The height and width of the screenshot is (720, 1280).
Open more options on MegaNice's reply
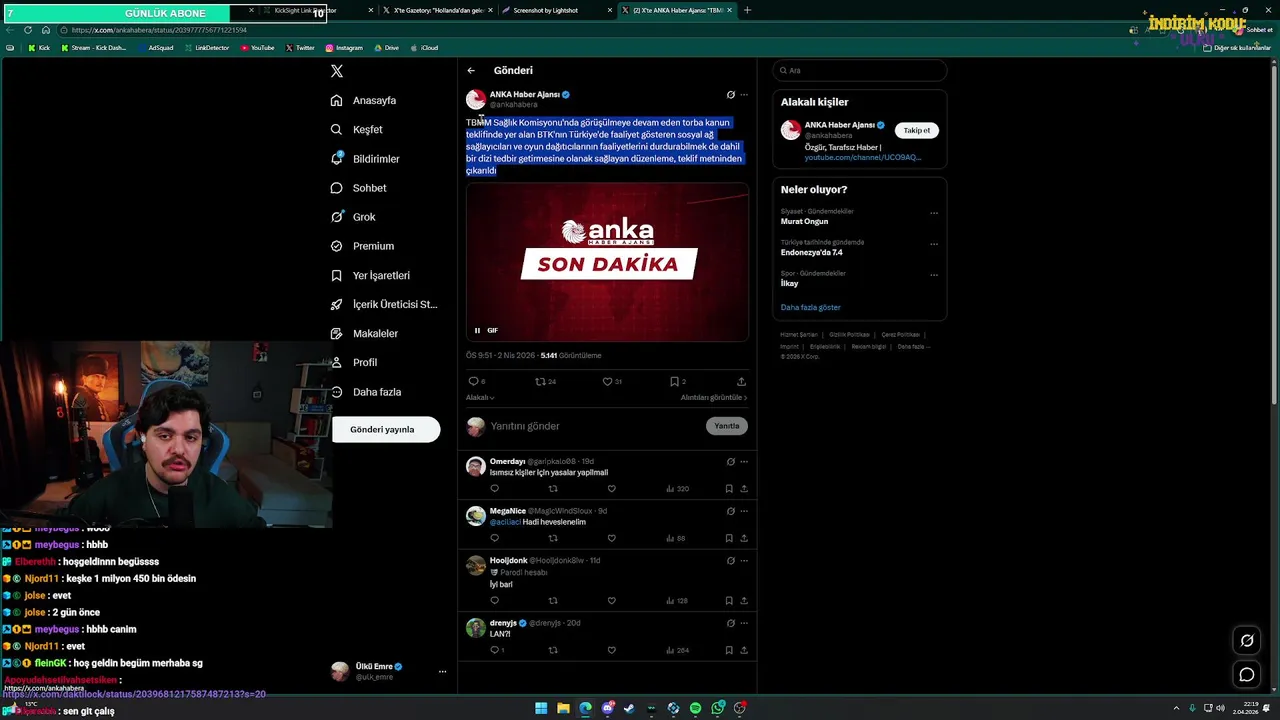pyautogui.click(x=743, y=511)
